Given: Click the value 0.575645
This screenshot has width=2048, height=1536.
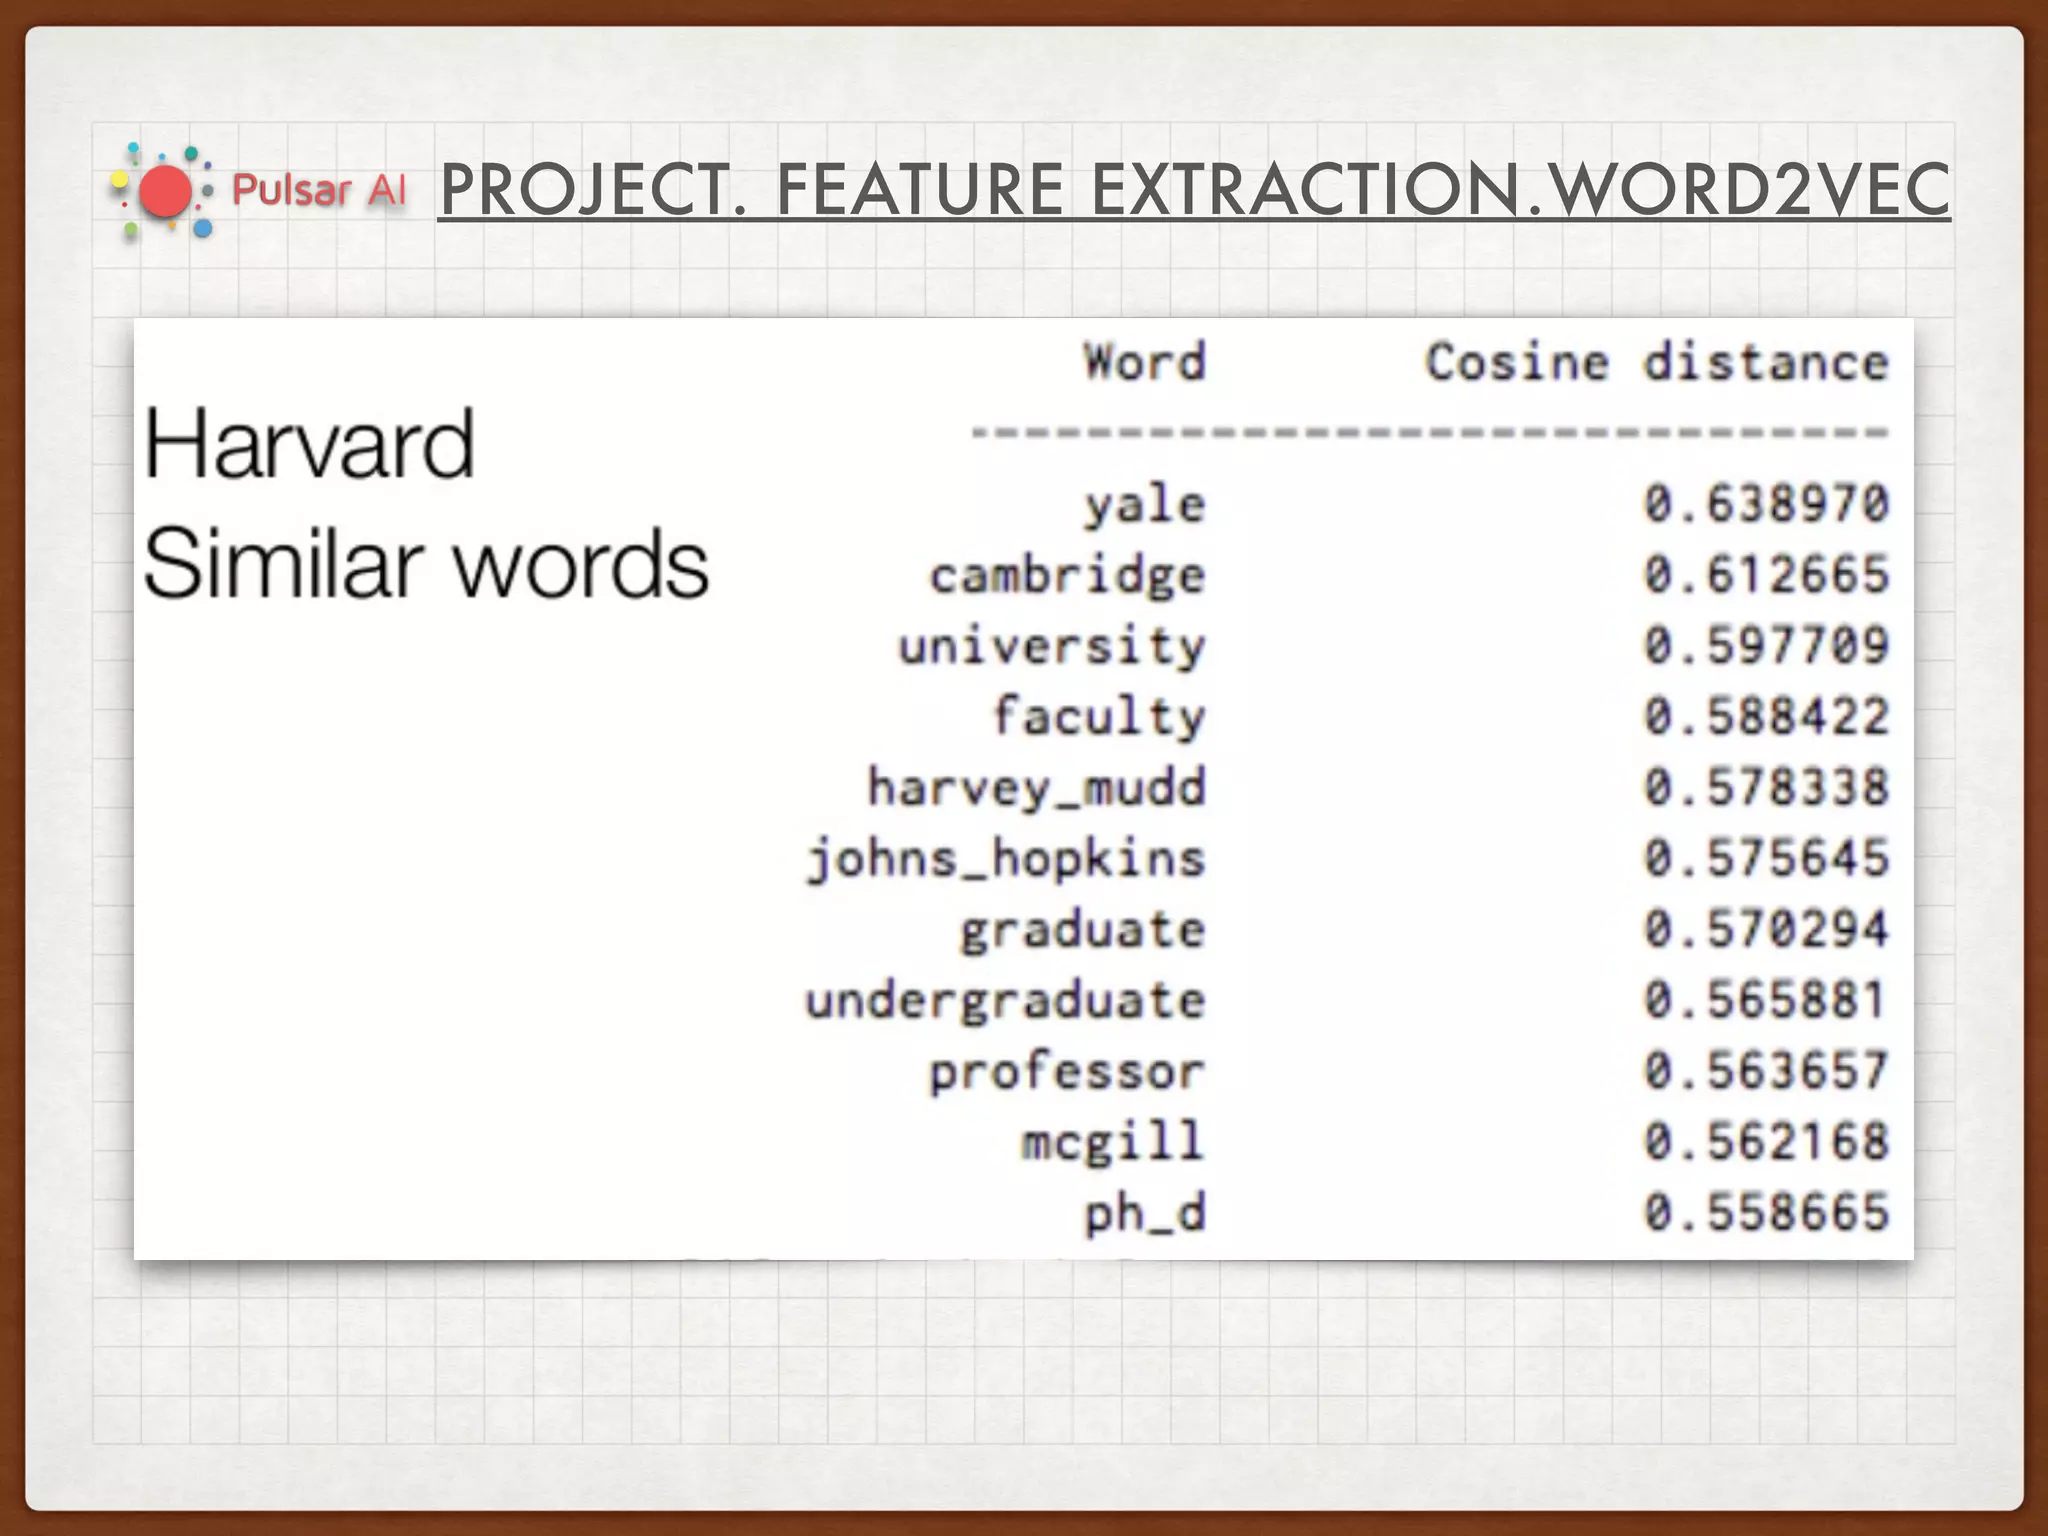Looking at the screenshot, I should click(1766, 857).
